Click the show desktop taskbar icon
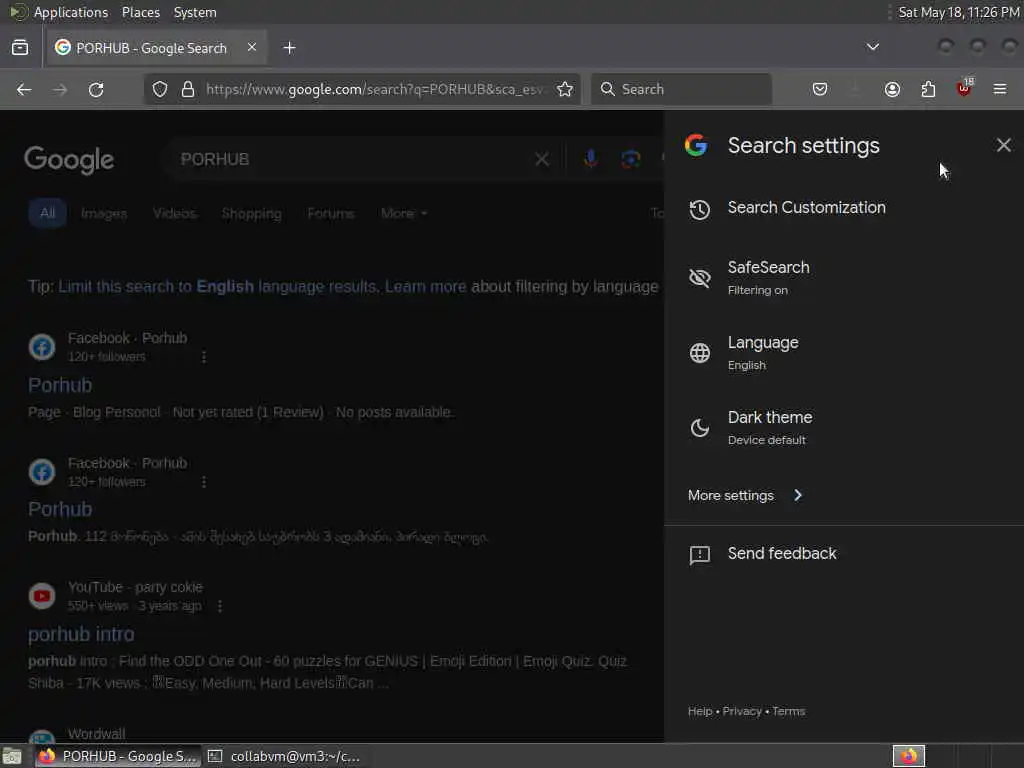1024x768 pixels. (12, 756)
